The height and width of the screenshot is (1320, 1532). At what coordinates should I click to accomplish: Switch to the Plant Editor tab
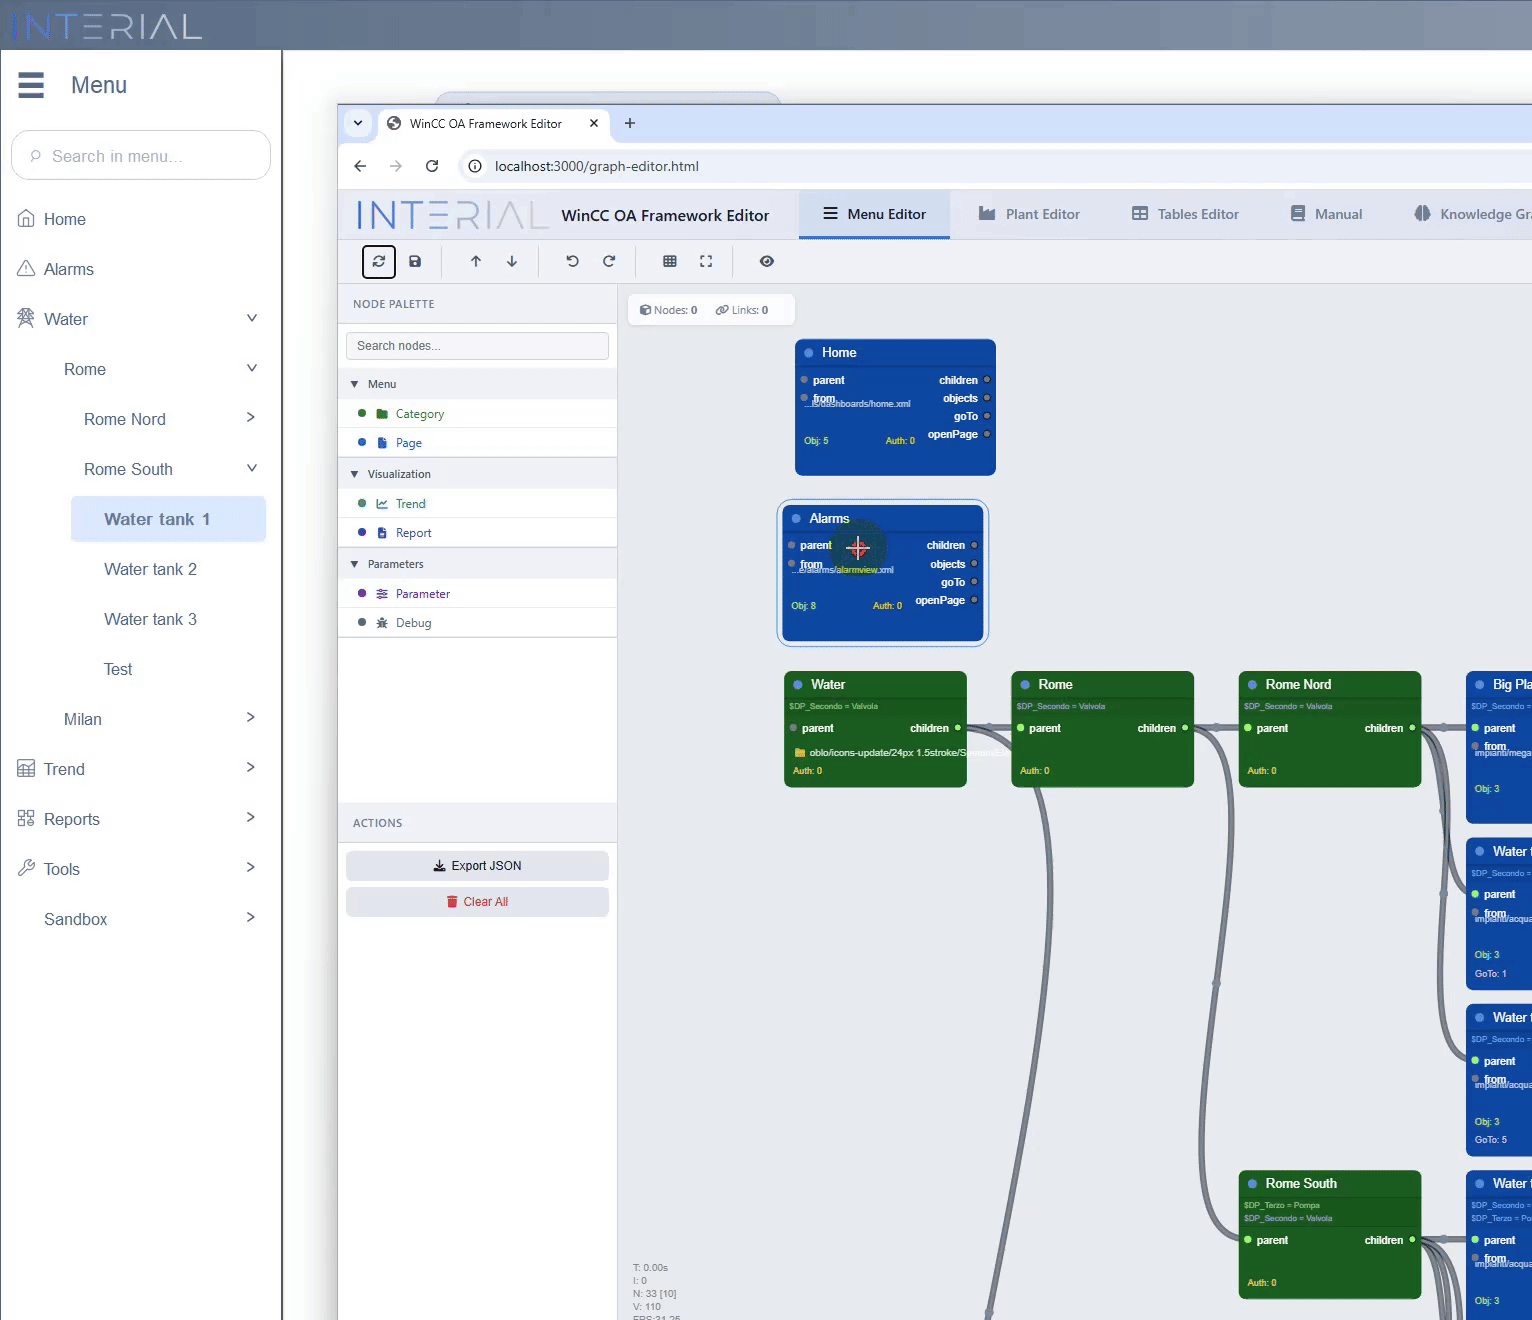1029,214
